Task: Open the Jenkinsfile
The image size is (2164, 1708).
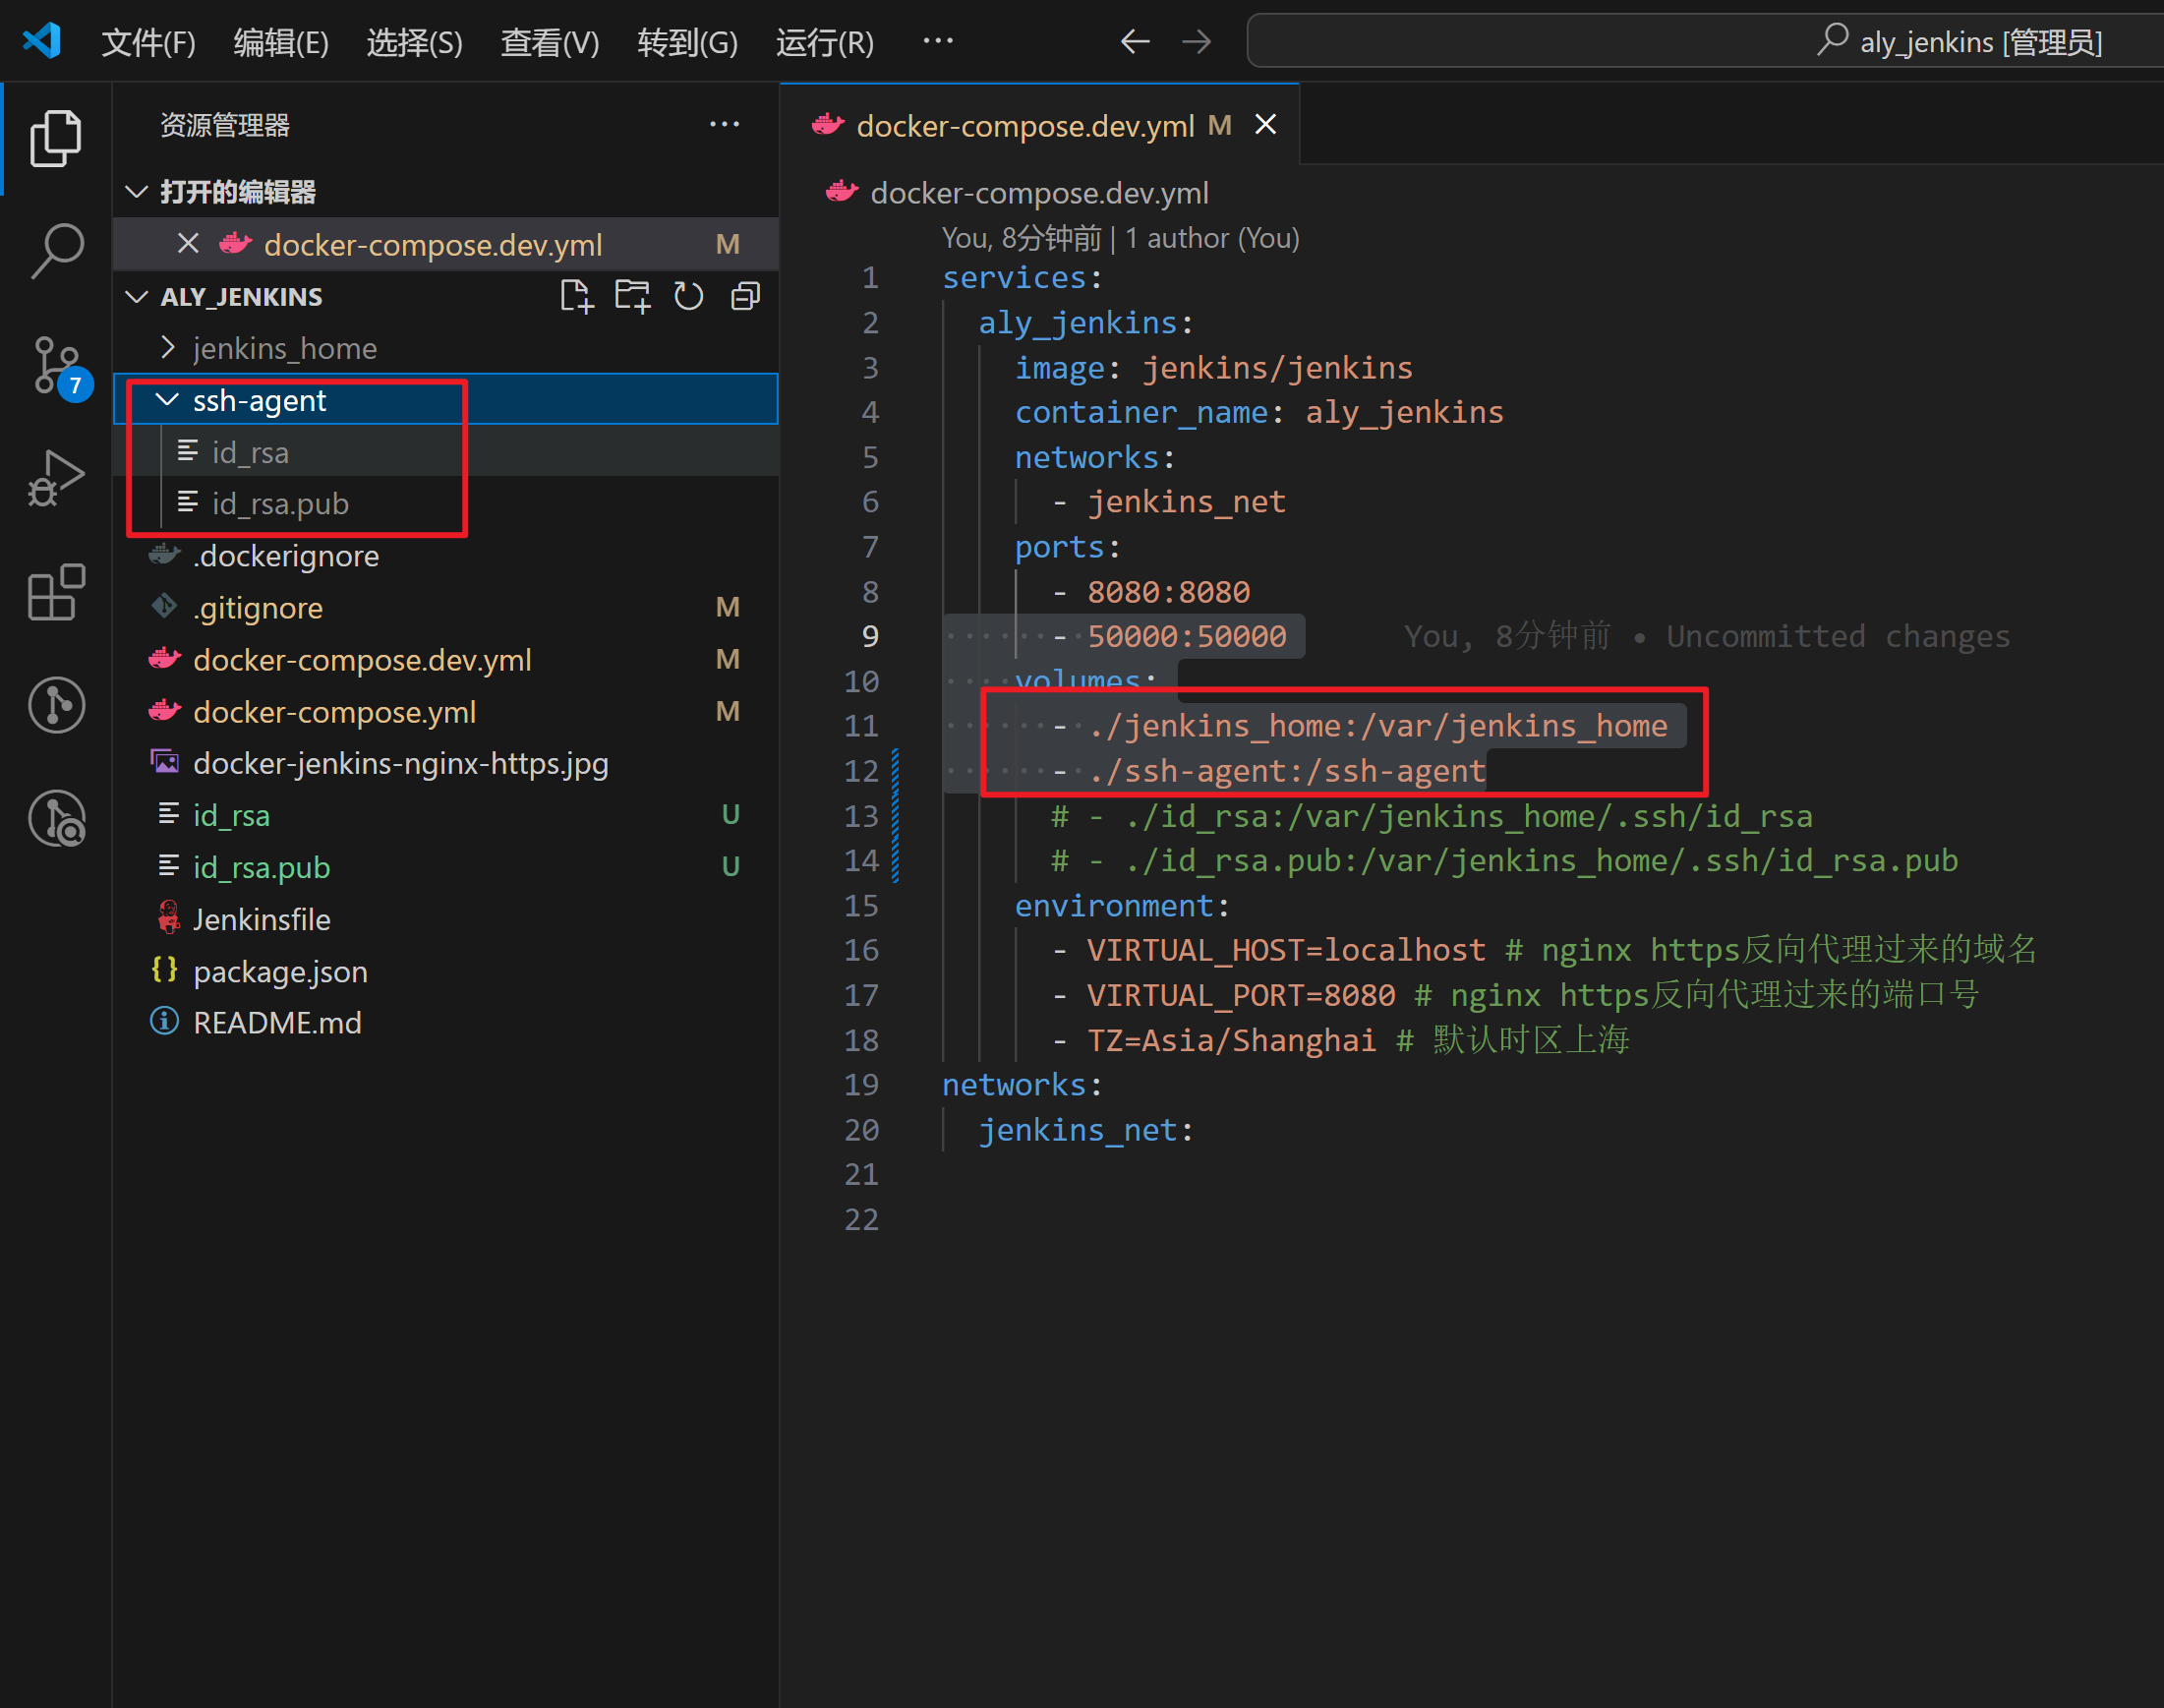Action: pos(446,919)
